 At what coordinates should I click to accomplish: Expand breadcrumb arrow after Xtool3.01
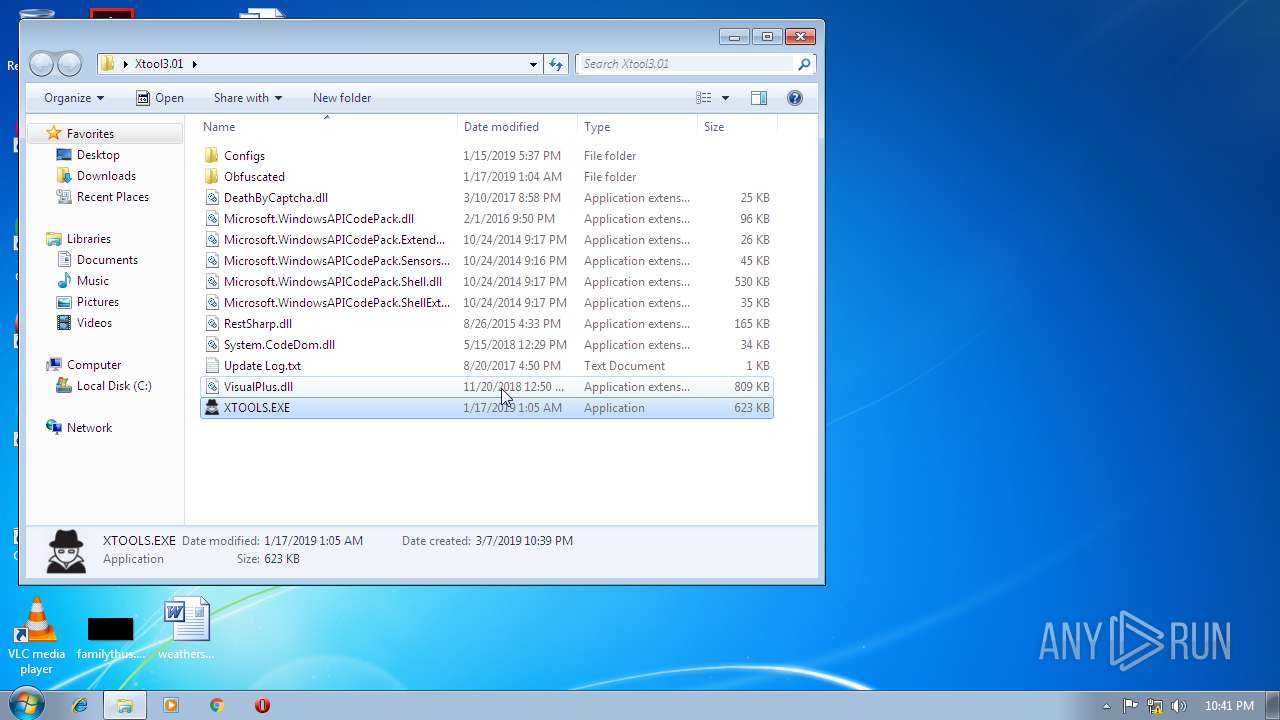tap(194, 64)
